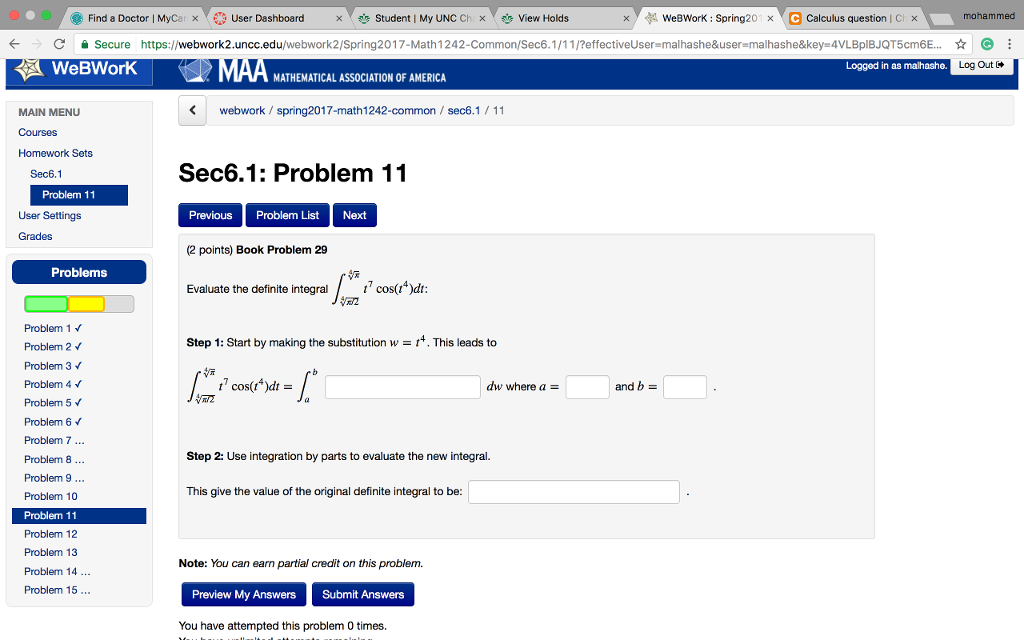The width and height of the screenshot is (1024, 640).
Task: Switch to the View Holds tab
Action: tap(542, 17)
